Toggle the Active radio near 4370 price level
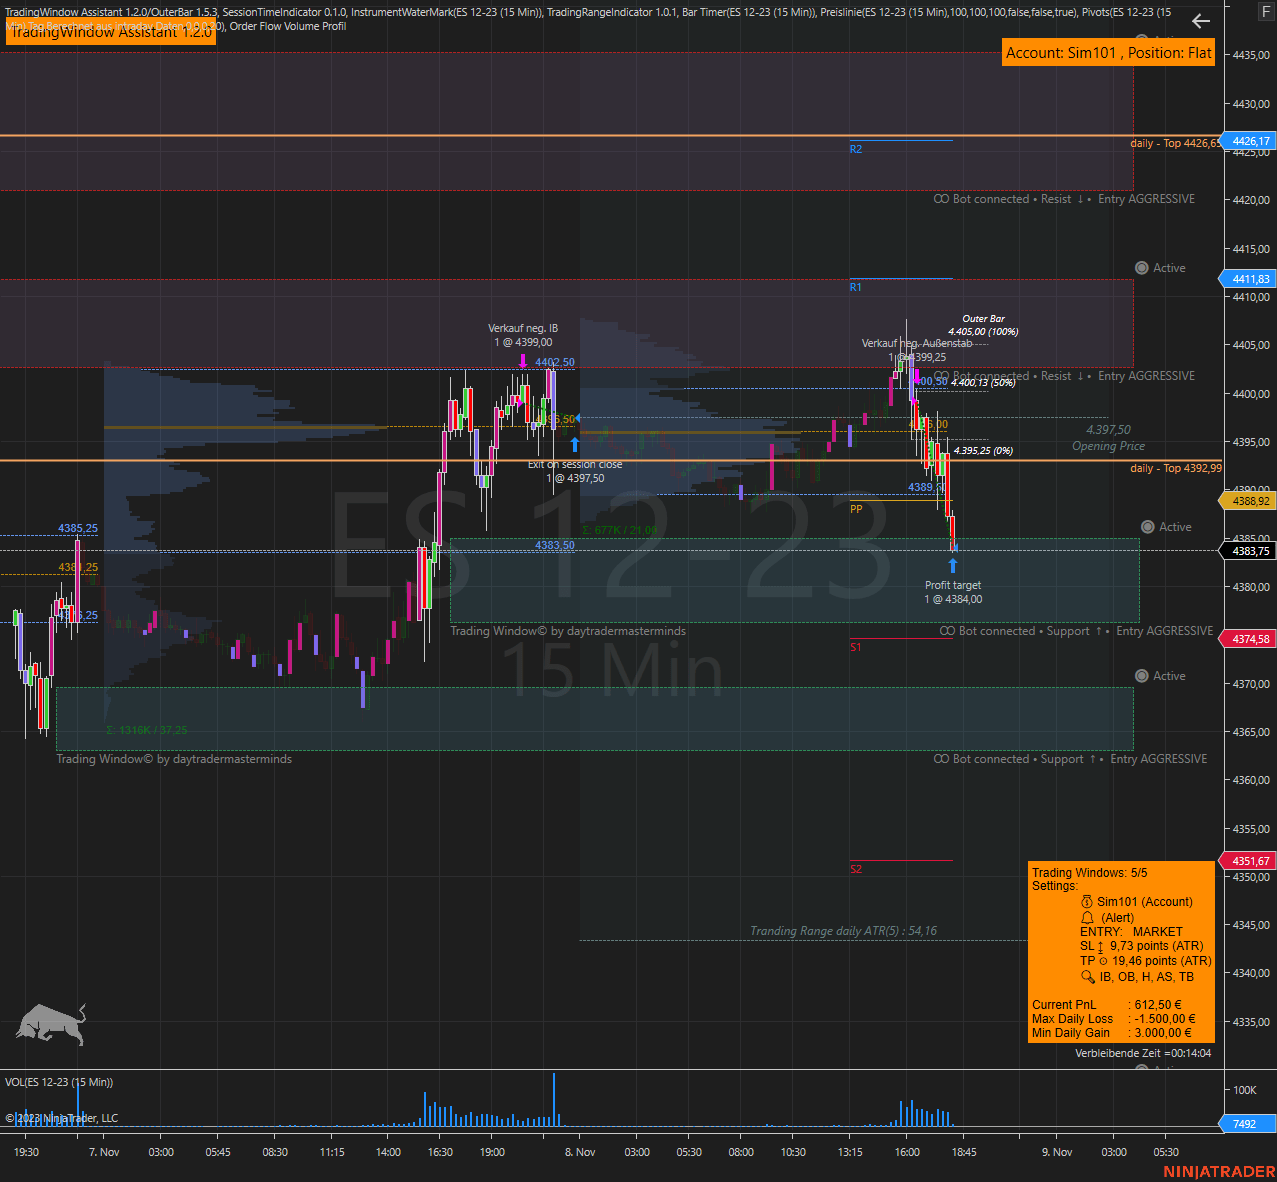The image size is (1277, 1182). coord(1141,676)
